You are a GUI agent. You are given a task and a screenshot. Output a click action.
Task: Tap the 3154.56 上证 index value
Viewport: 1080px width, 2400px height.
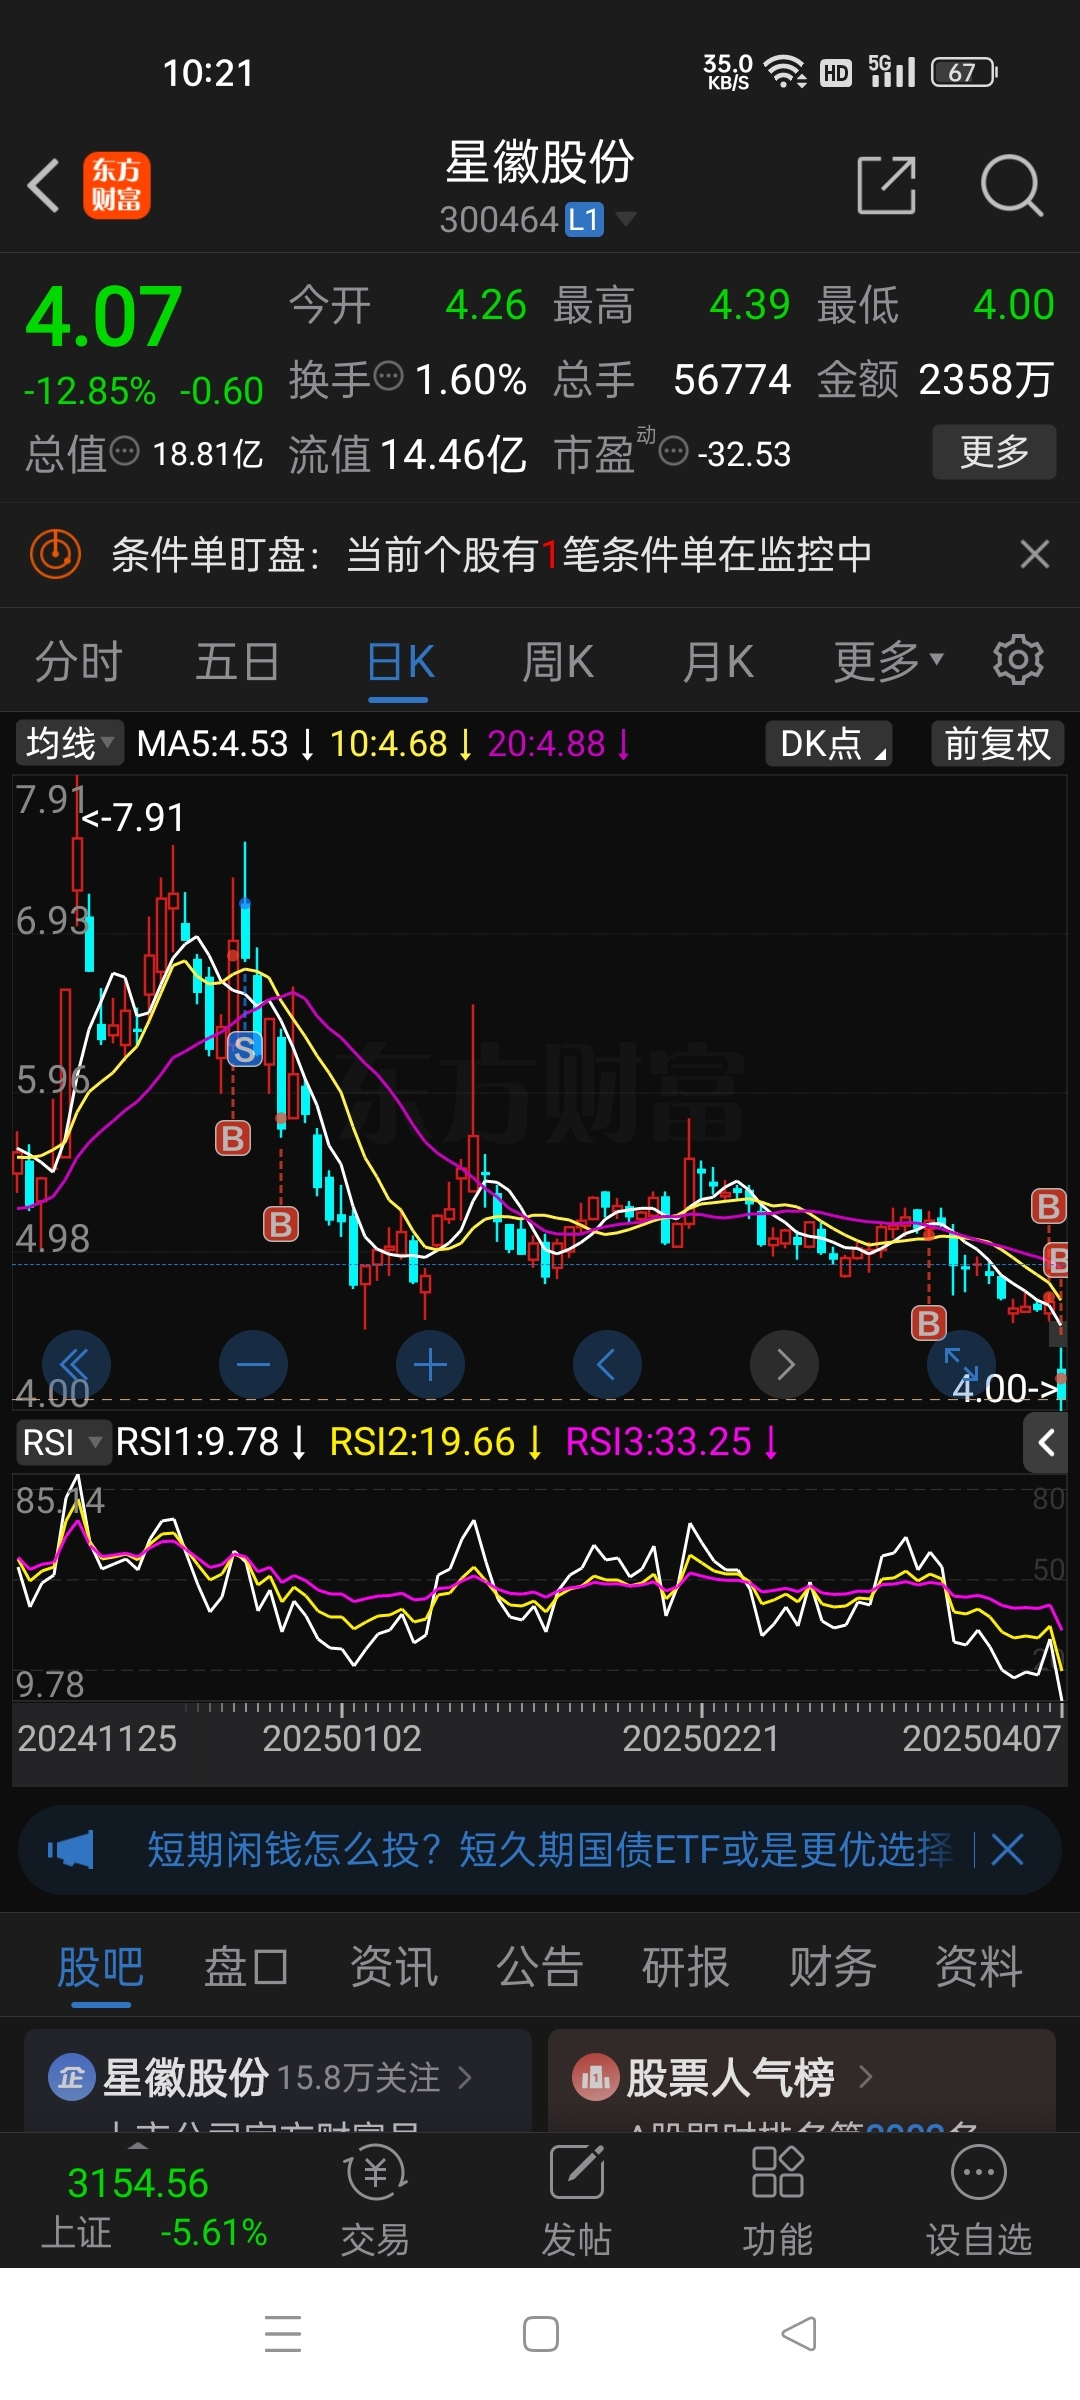pyautogui.click(x=137, y=2183)
